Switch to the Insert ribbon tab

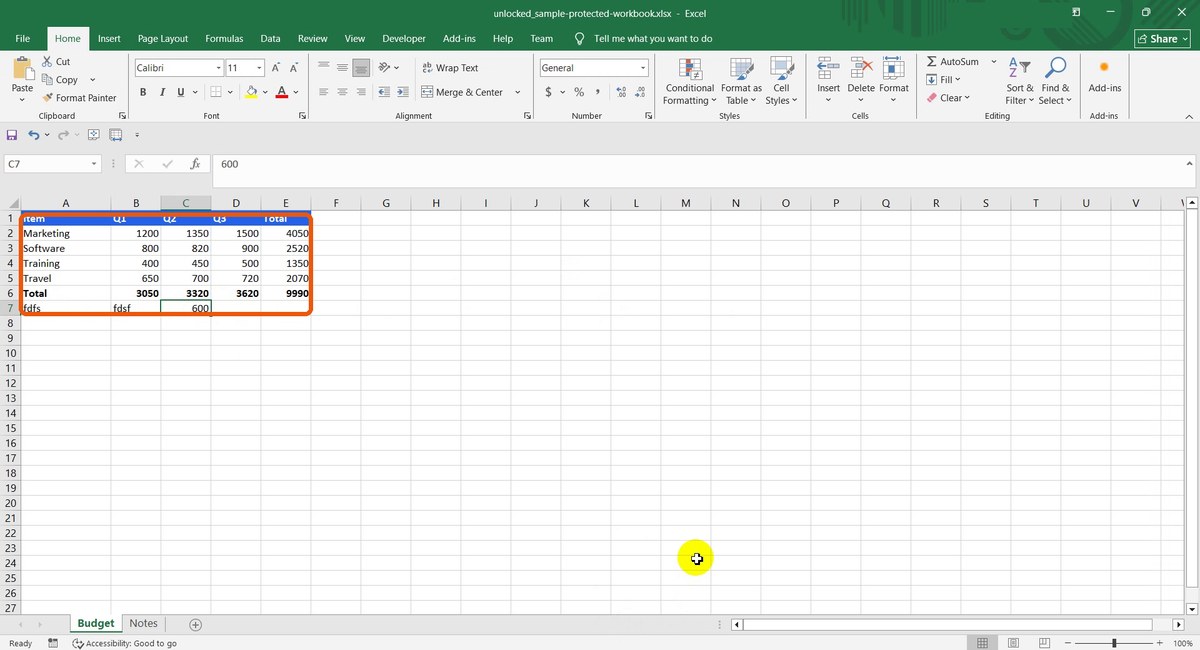109,39
